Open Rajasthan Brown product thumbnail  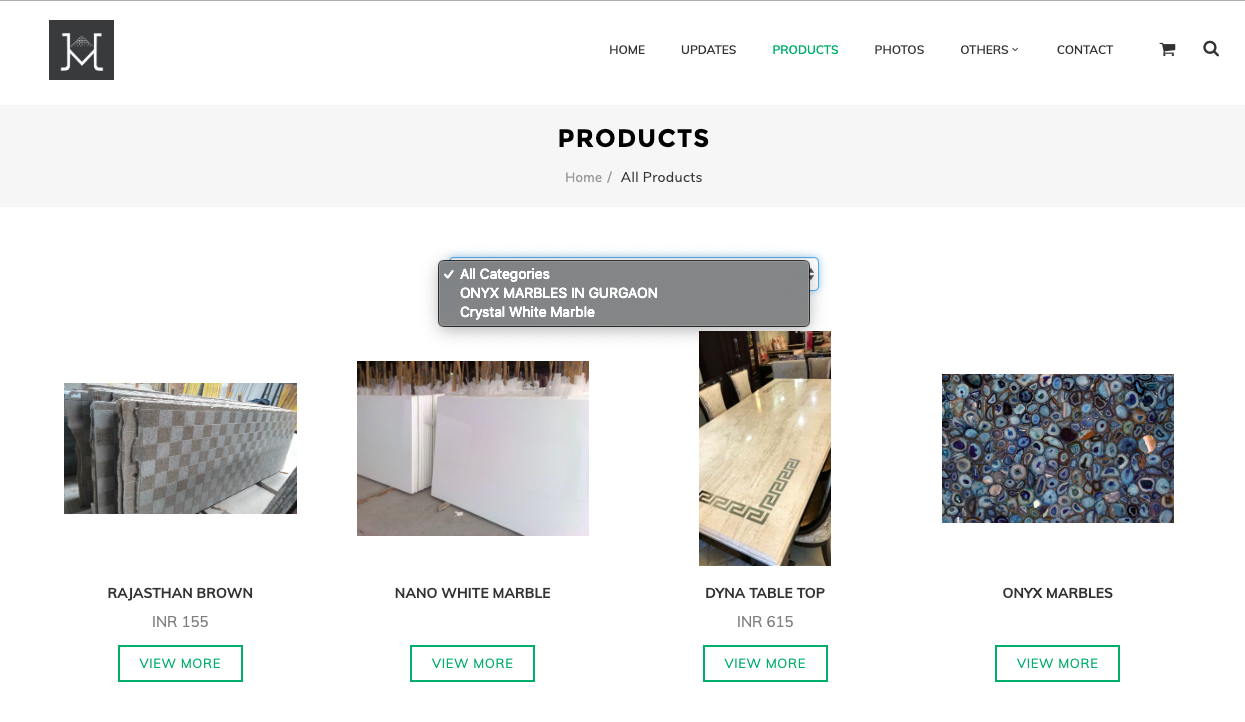(180, 448)
